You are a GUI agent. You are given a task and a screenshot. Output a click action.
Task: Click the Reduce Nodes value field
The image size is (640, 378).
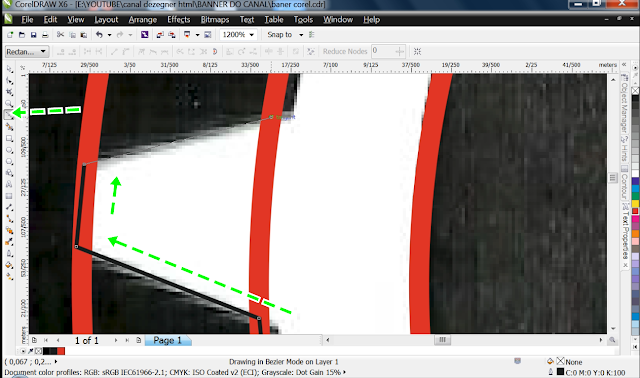383,51
